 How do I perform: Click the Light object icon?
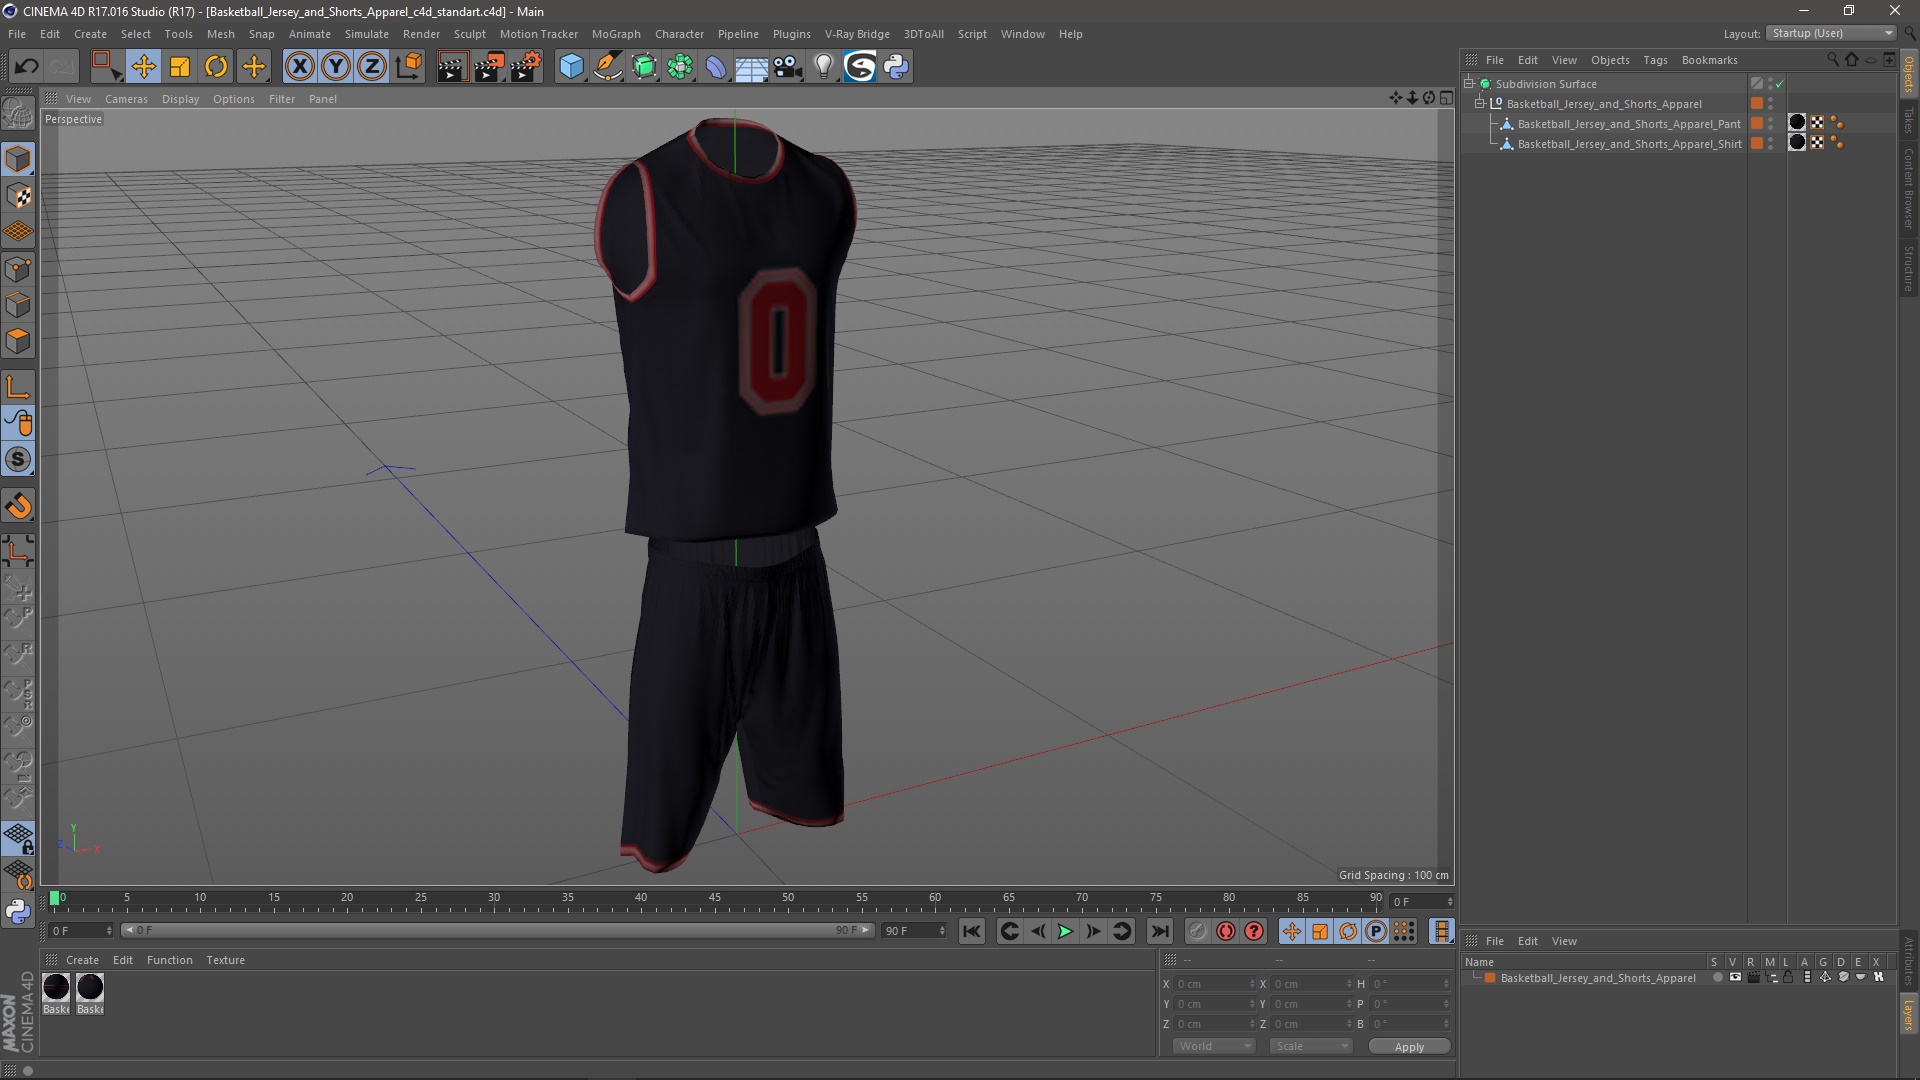823,67
